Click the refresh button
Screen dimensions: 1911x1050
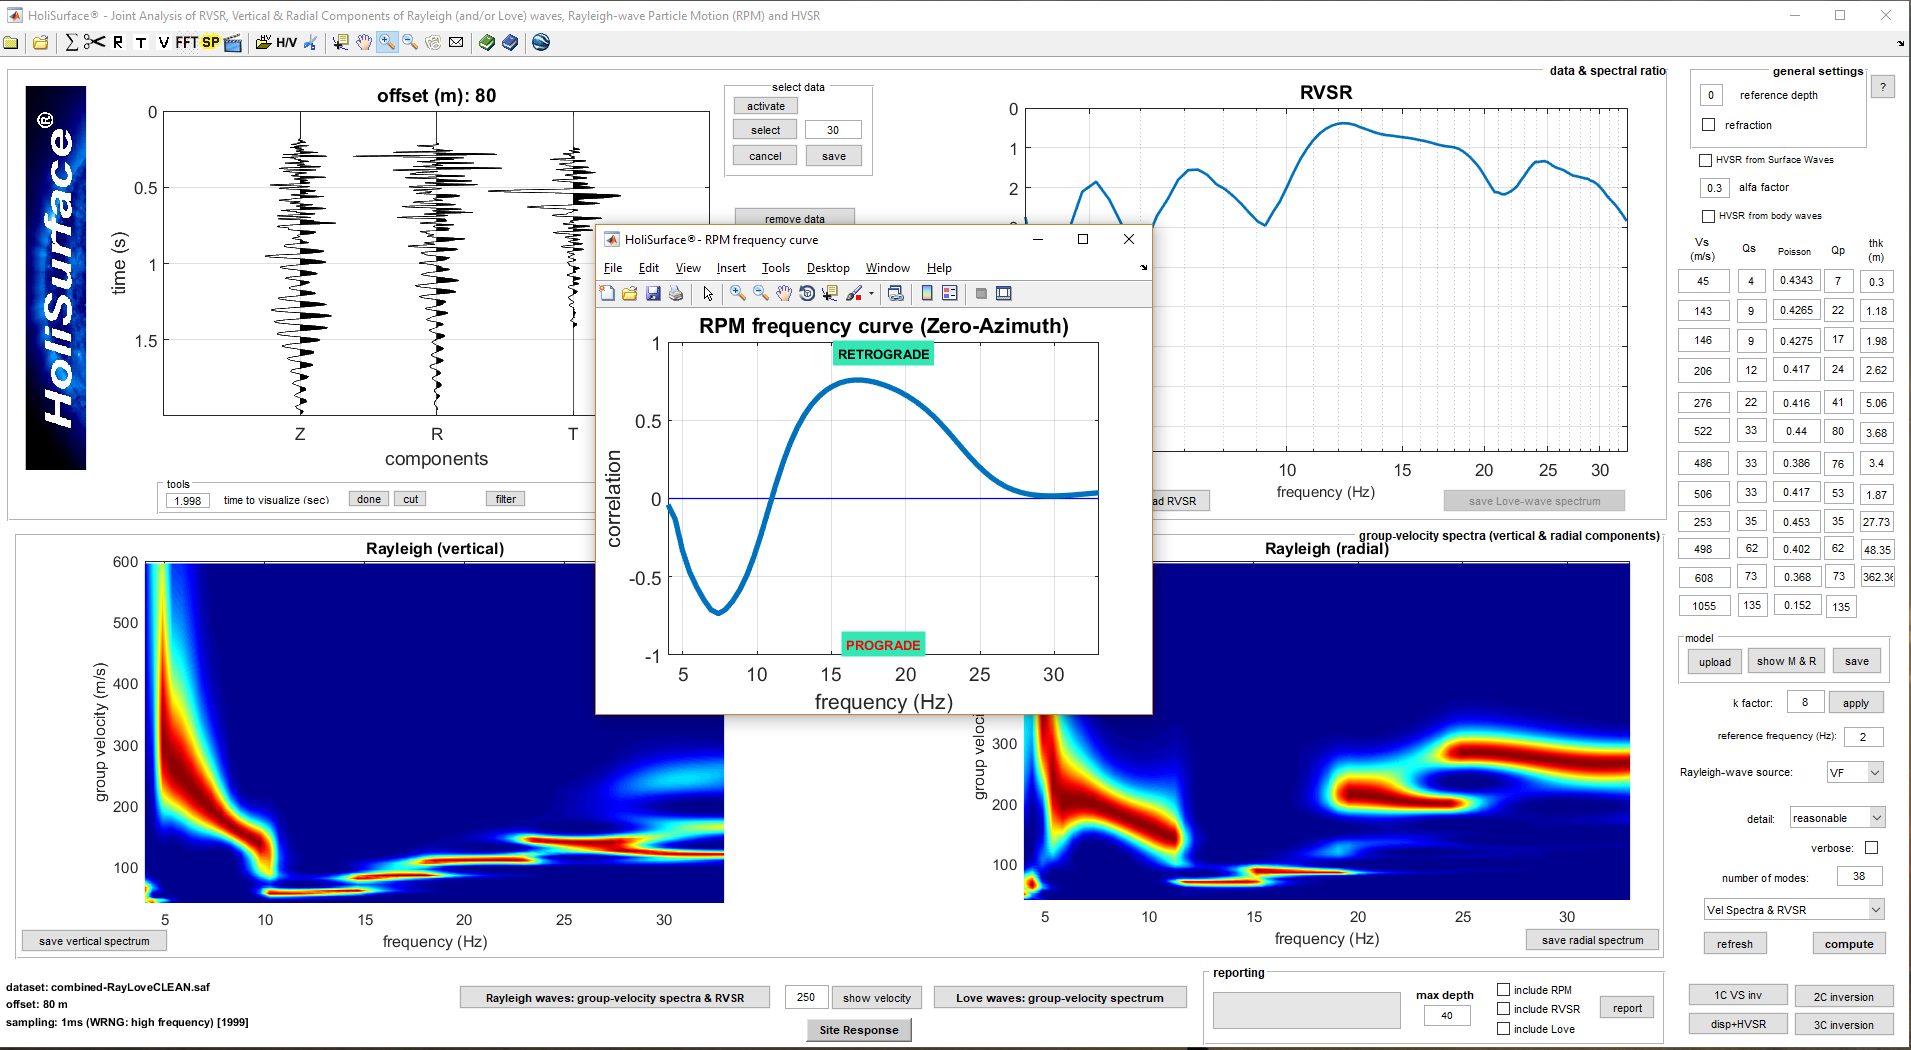[1735, 944]
